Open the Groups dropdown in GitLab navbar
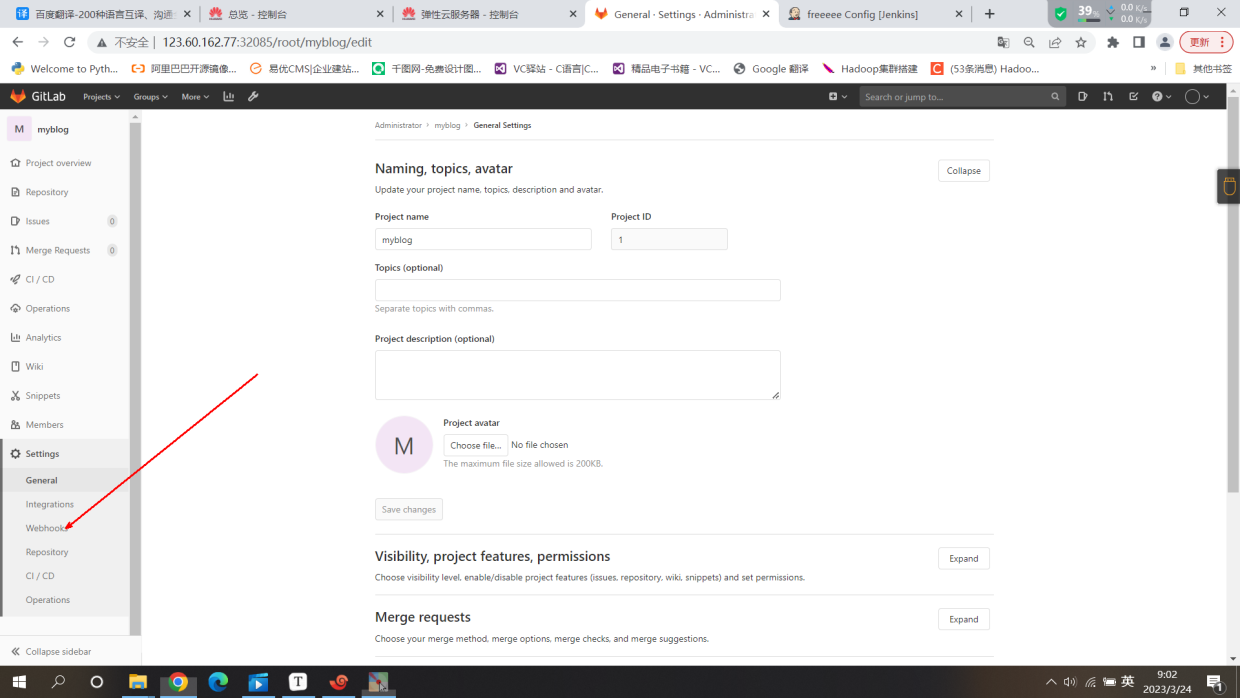Image resolution: width=1240 pixels, height=698 pixels. pos(151,97)
